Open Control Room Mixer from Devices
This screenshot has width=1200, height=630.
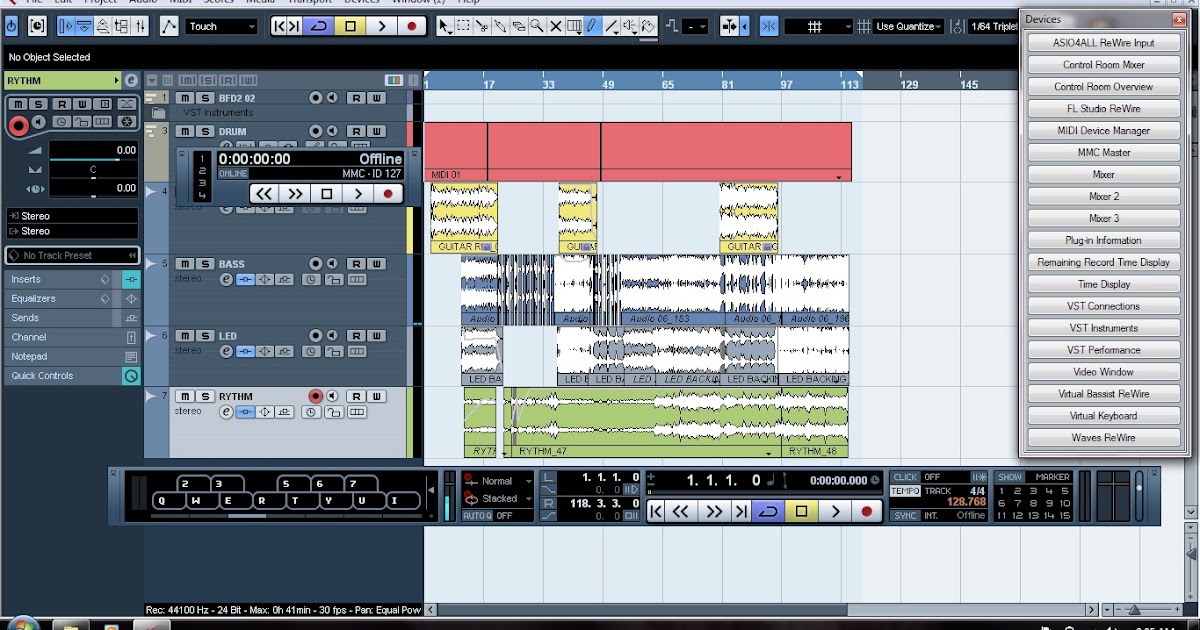click(x=1104, y=65)
